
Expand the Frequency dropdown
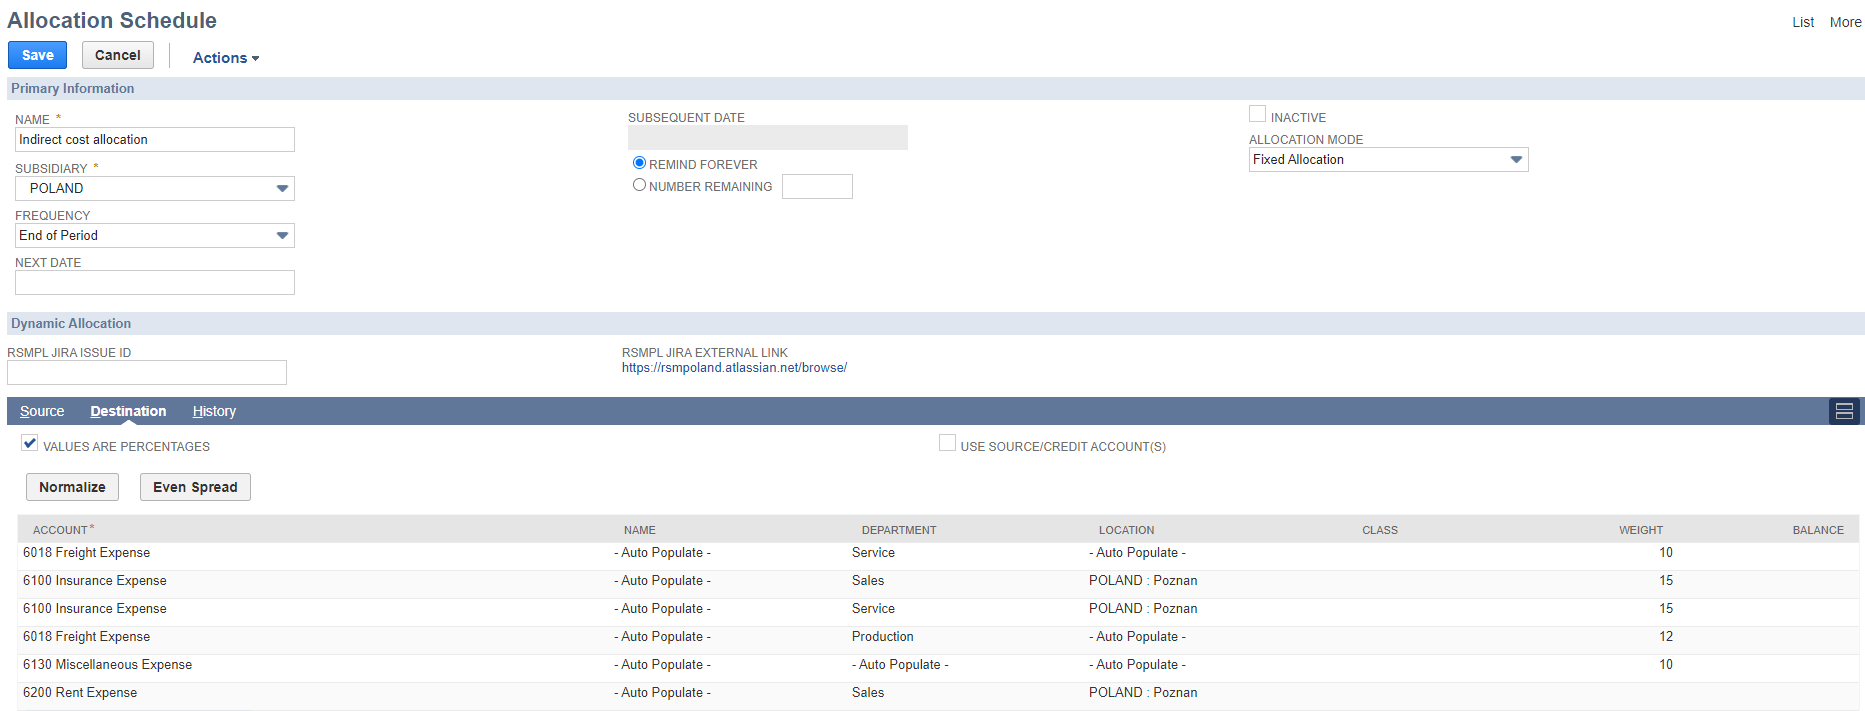pyautogui.click(x=282, y=235)
